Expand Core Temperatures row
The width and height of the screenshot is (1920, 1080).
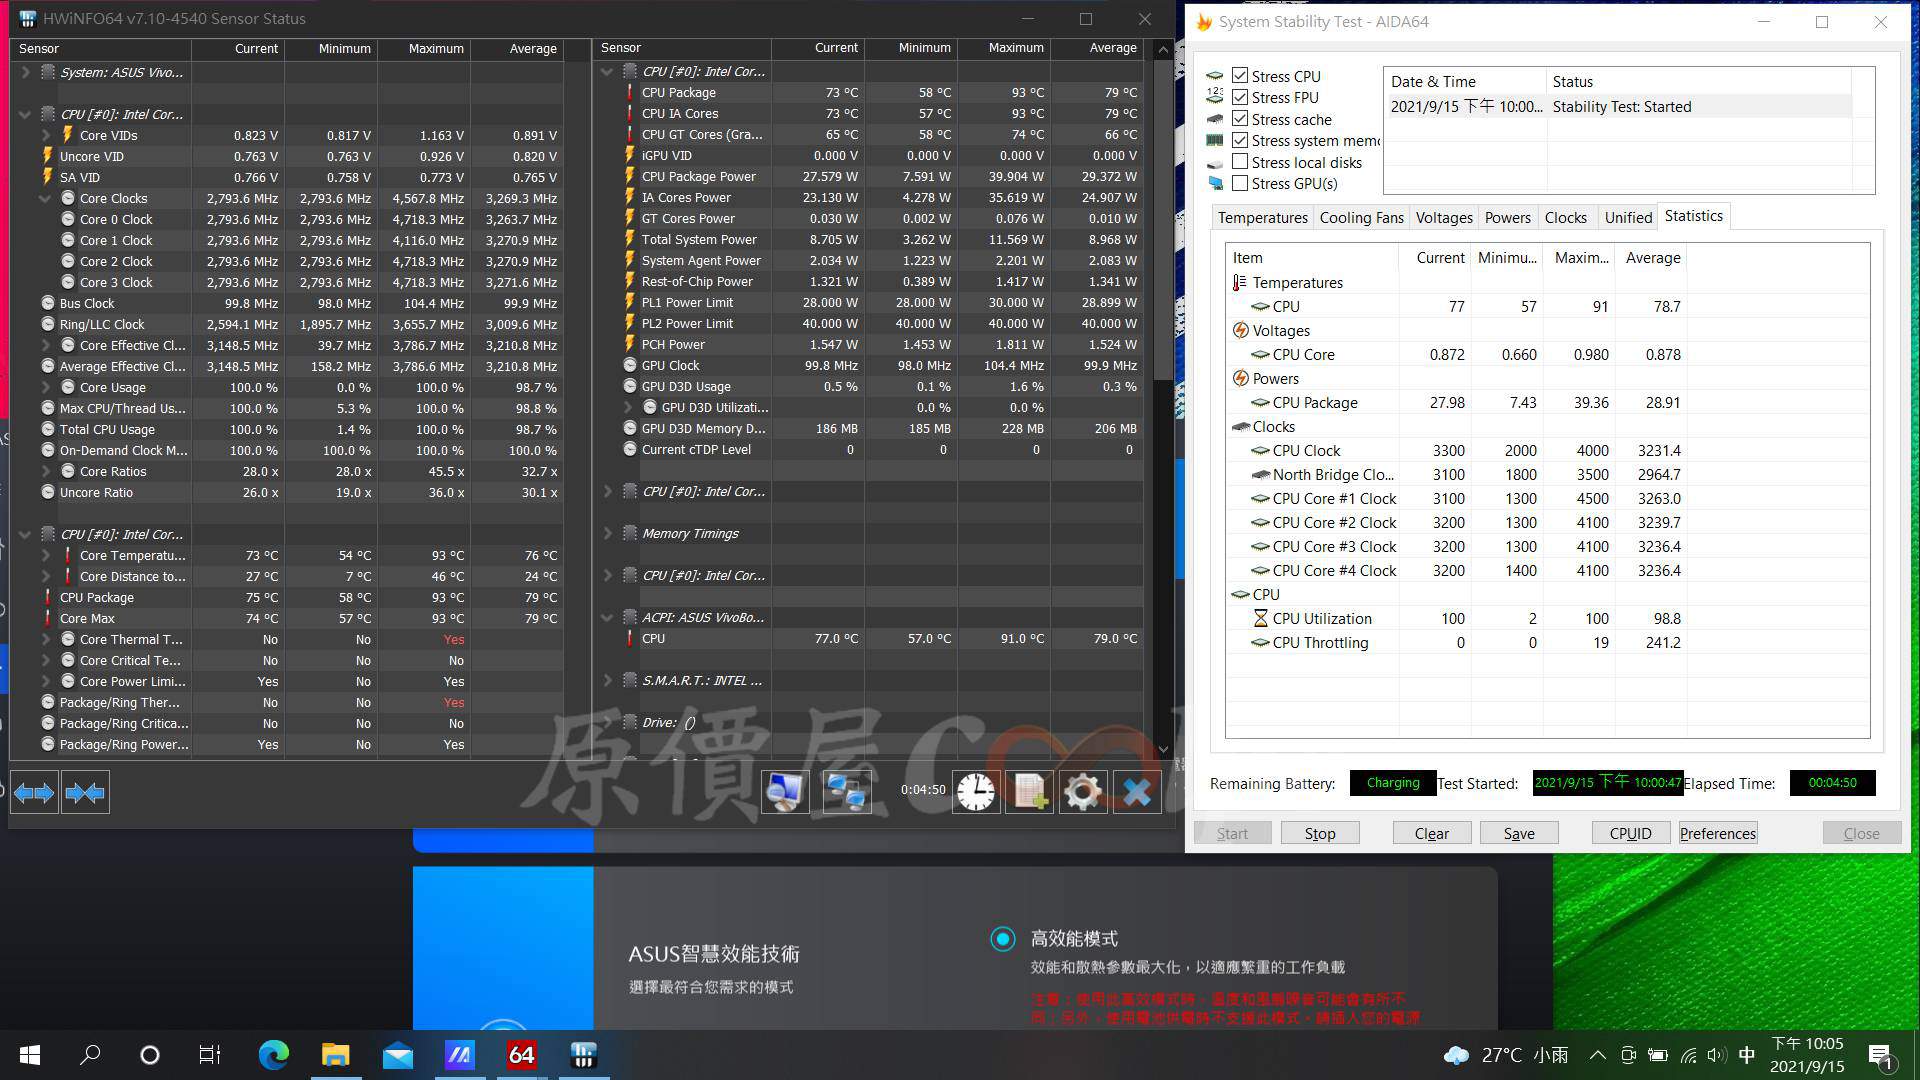pos(46,555)
